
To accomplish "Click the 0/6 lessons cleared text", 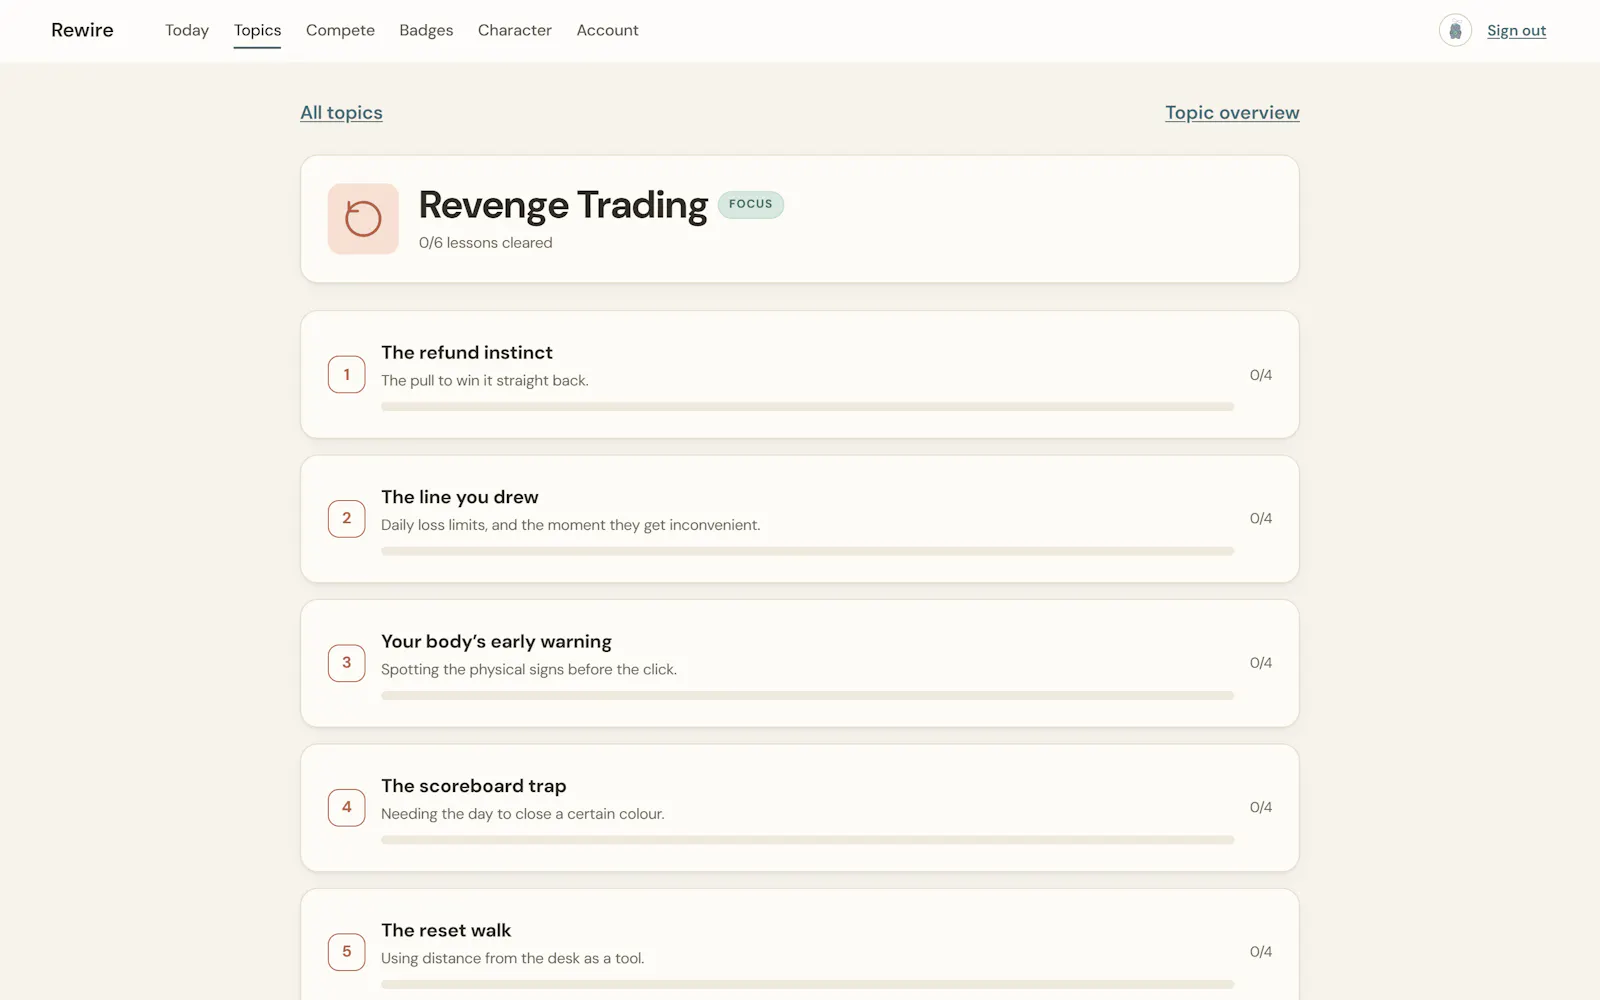I will pos(485,243).
